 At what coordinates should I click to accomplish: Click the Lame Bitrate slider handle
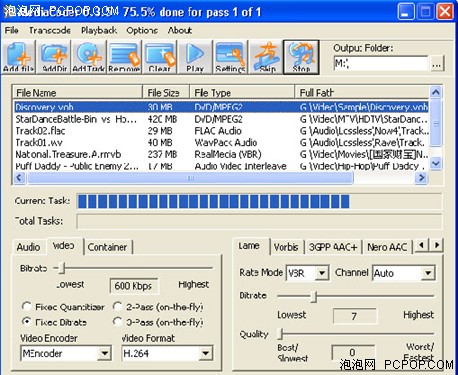314,296
